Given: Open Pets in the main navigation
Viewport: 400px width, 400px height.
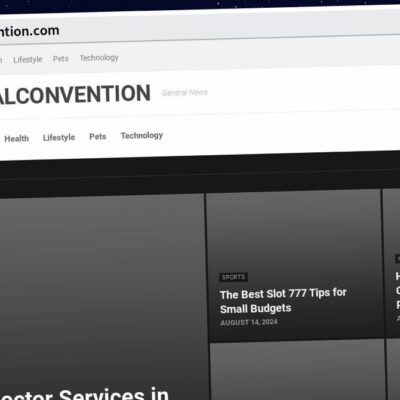Looking at the screenshot, I should tap(98, 136).
